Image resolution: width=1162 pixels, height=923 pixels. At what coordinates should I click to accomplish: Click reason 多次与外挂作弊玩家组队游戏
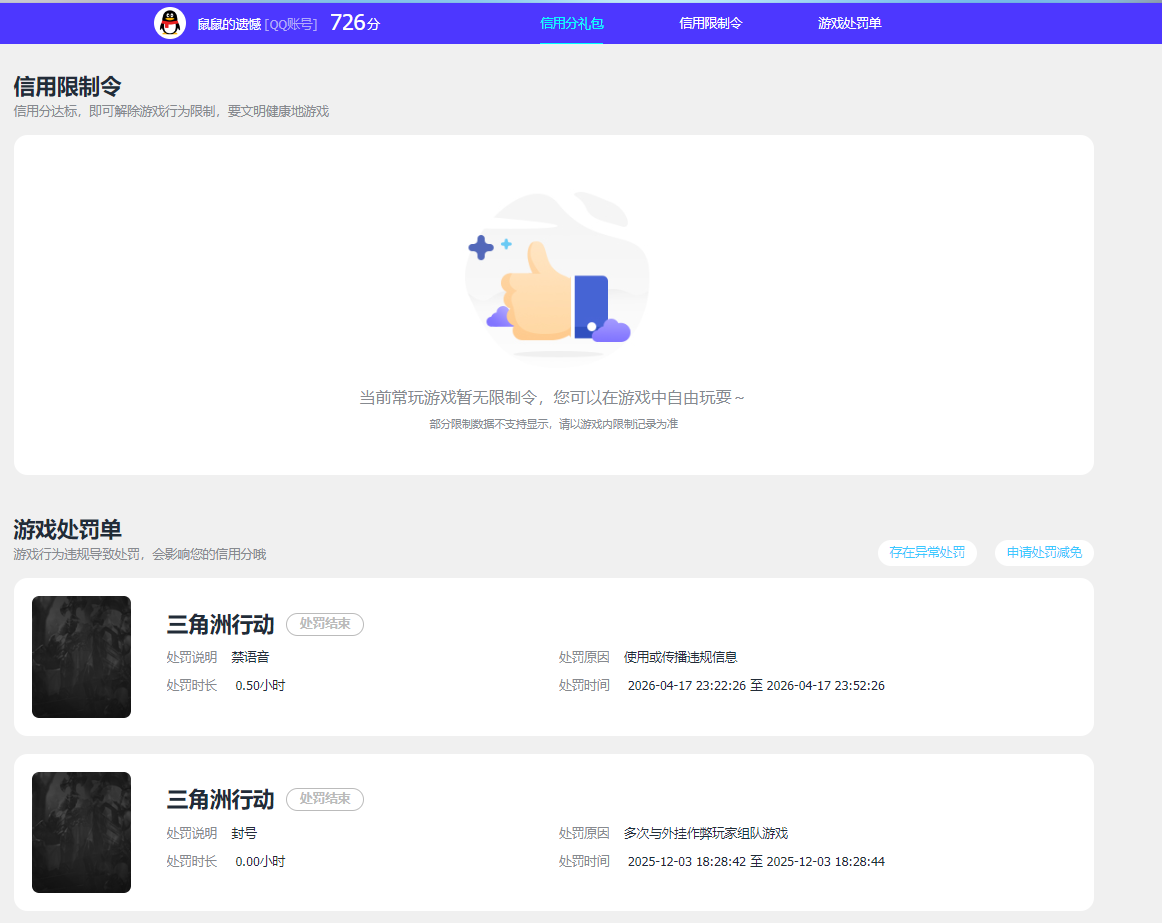coord(706,833)
